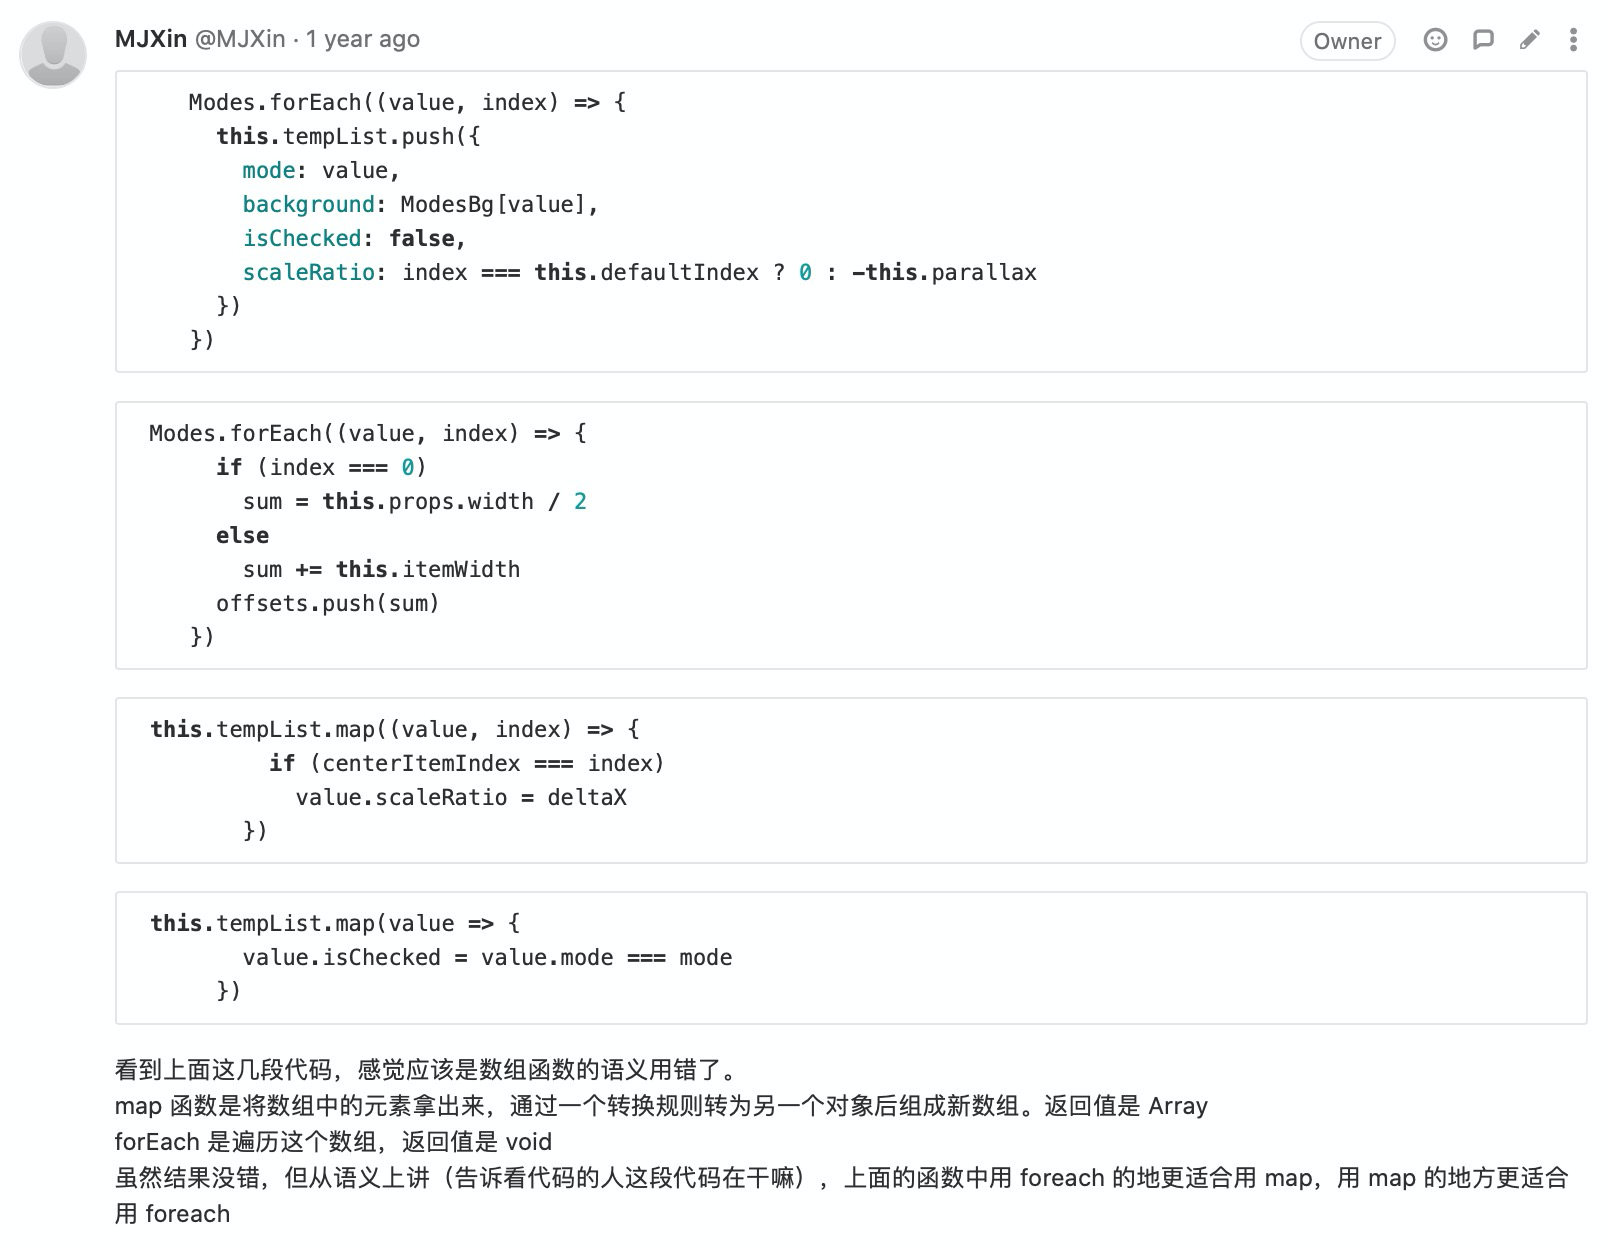Click the 'this.tempList.push({' code line

click(348, 136)
